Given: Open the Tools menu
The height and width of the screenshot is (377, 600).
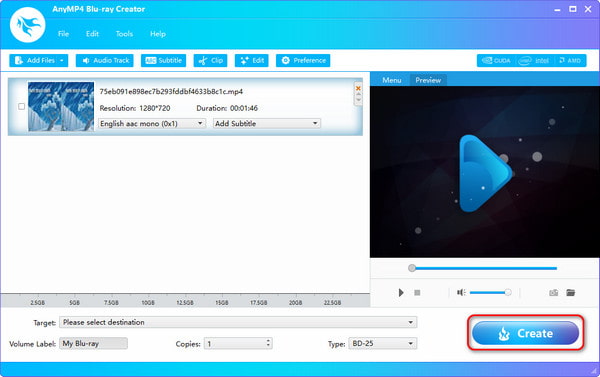Looking at the screenshot, I should (124, 34).
